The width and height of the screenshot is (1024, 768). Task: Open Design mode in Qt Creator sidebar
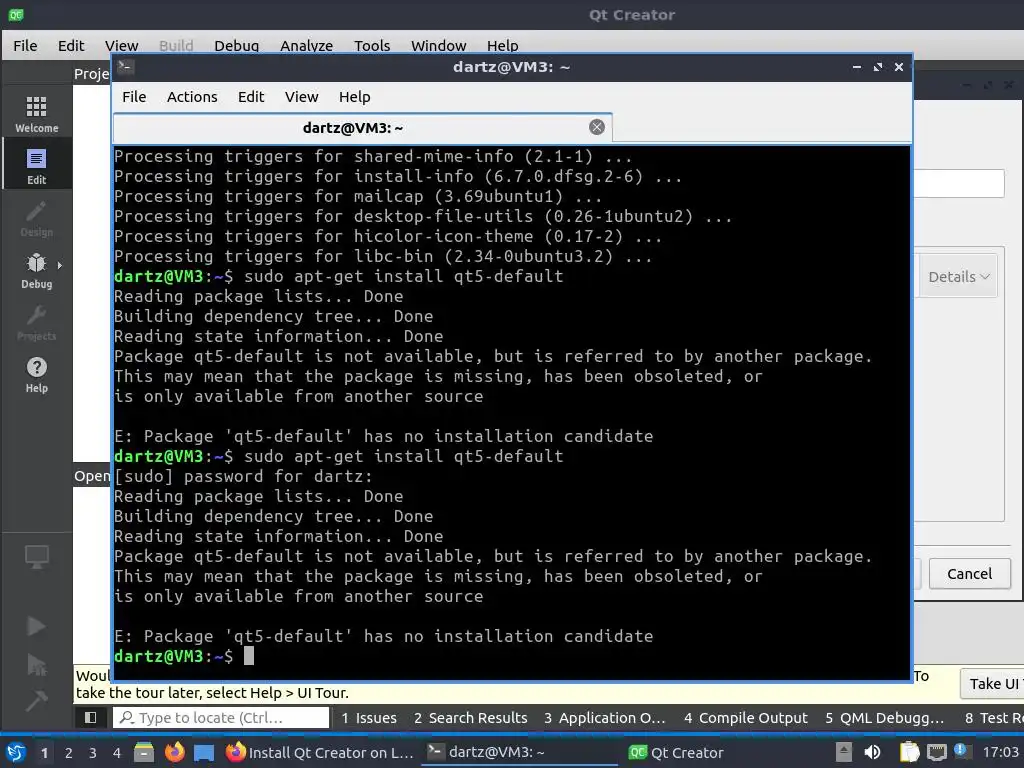click(x=37, y=218)
